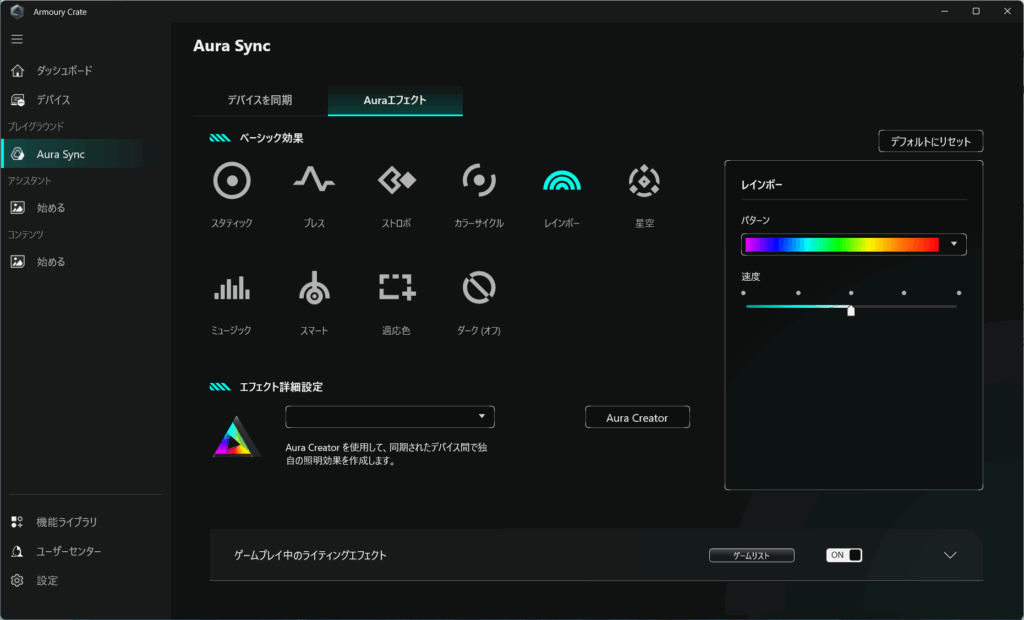Click the 始める icon under アシスタント
Image resolution: width=1024 pixels, height=620 pixels.
coord(18,208)
